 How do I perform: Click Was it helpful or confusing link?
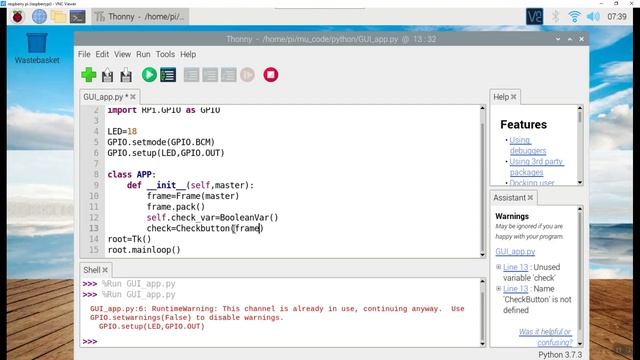546,337
